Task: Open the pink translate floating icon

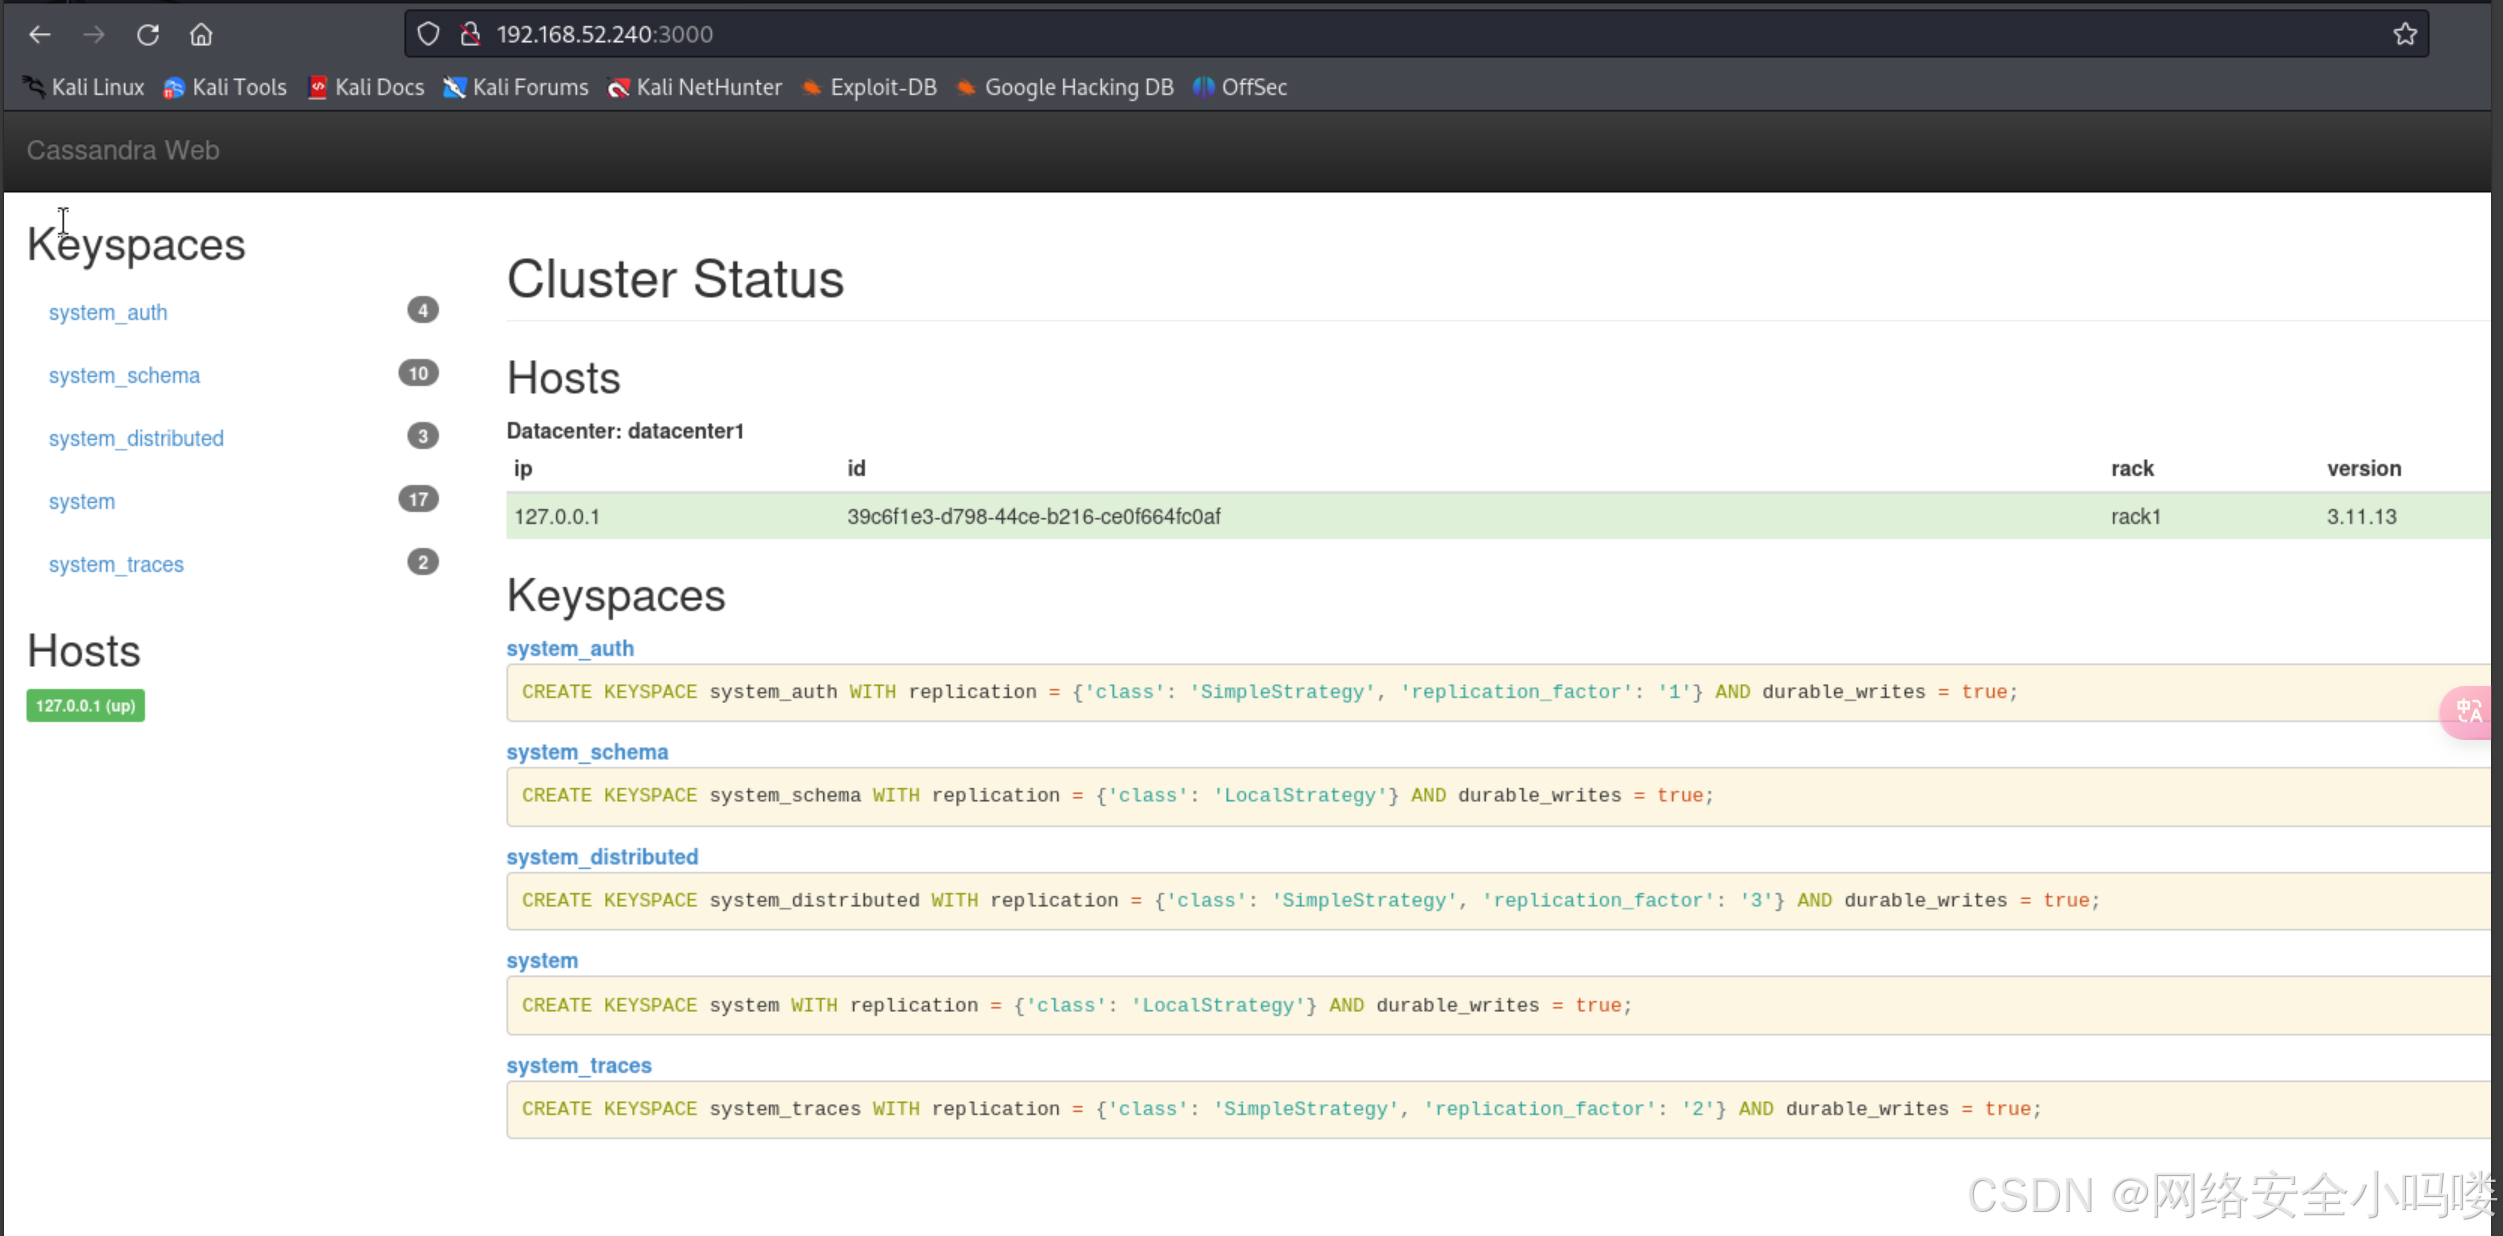Action: [x=2468, y=712]
